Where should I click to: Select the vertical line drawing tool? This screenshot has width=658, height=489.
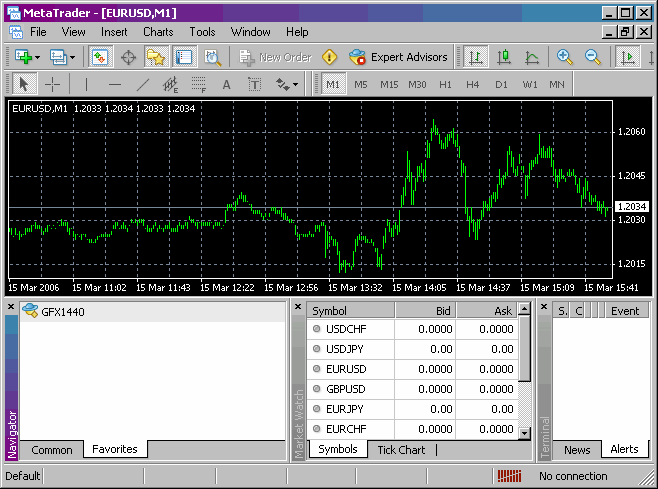tap(87, 85)
